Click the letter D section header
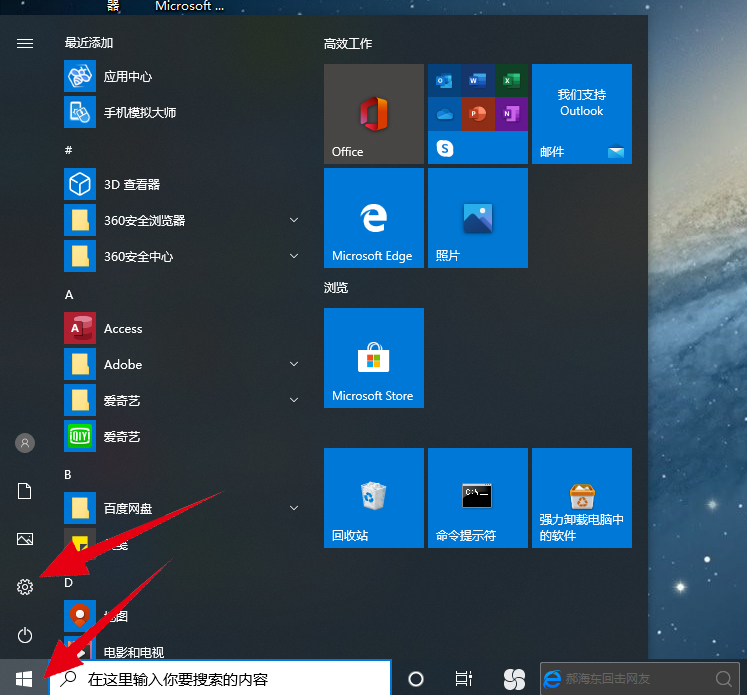The width and height of the screenshot is (747, 695). click(x=69, y=583)
